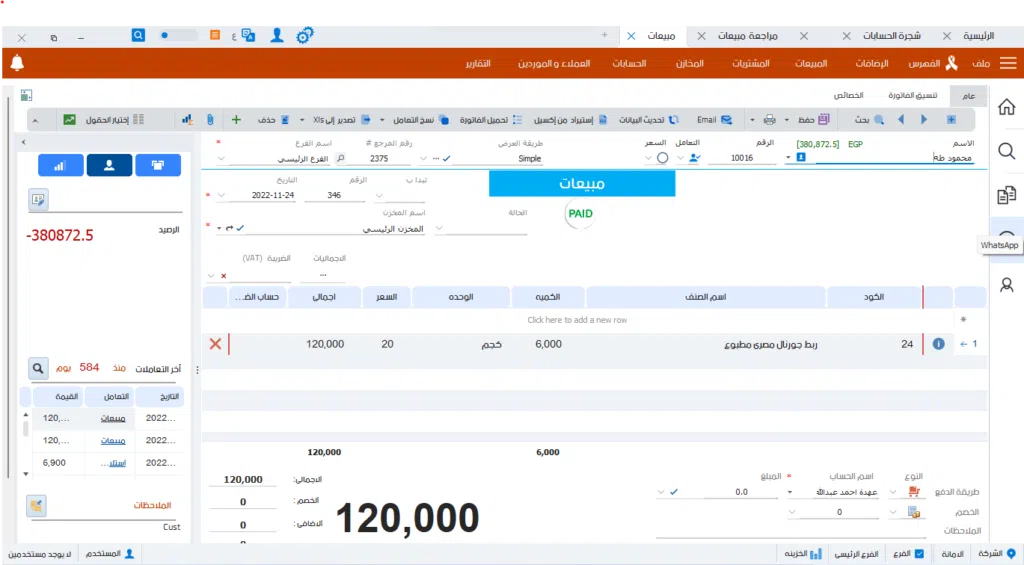This screenshot has width=1024, height=565.
Task: Click the green plus add icon
Action: point(236,120)
